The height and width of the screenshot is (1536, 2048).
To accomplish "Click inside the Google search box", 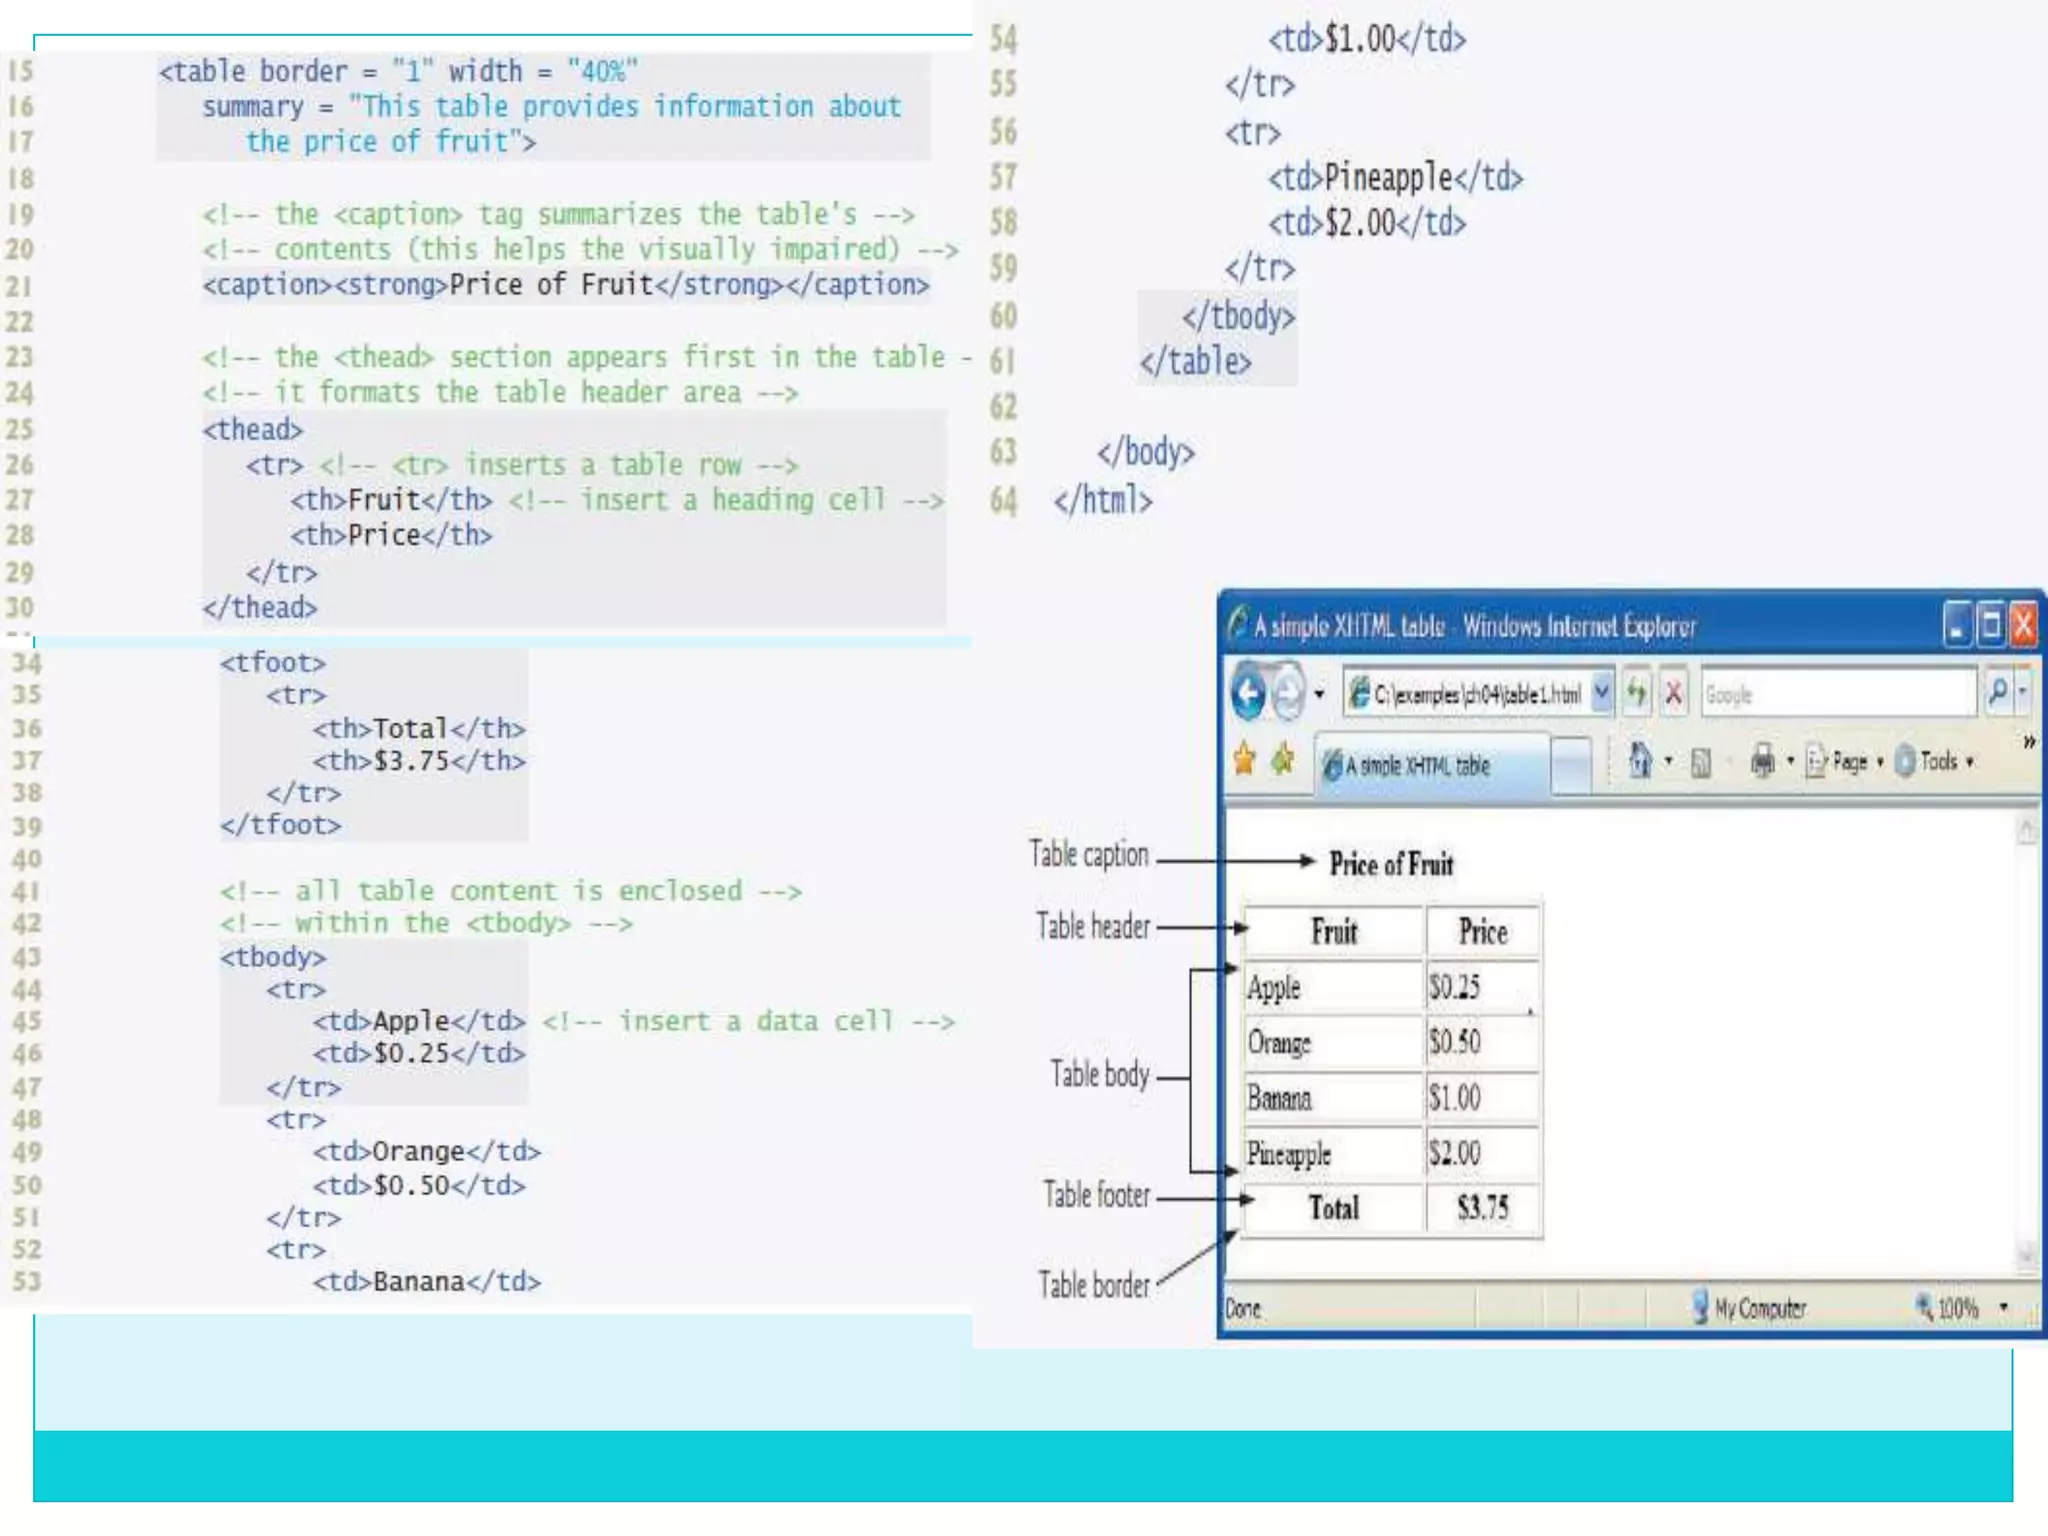I will click(1838, 693).
